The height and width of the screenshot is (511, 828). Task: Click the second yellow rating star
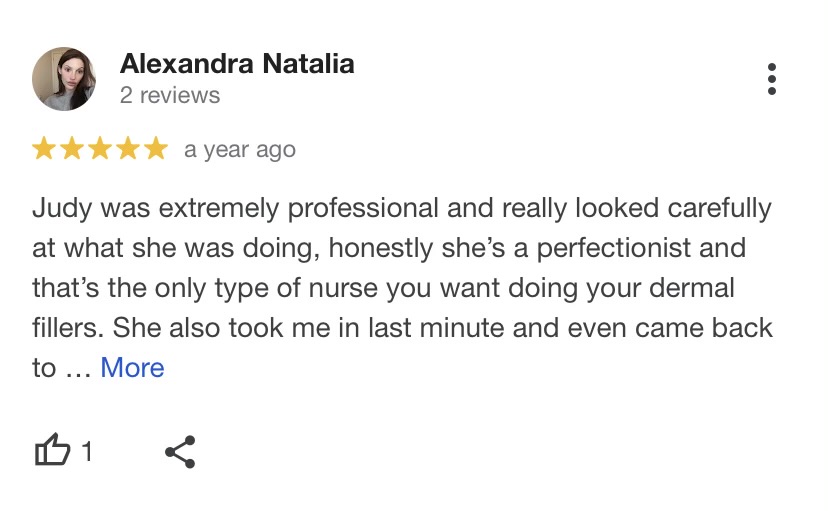pos(72,148)
